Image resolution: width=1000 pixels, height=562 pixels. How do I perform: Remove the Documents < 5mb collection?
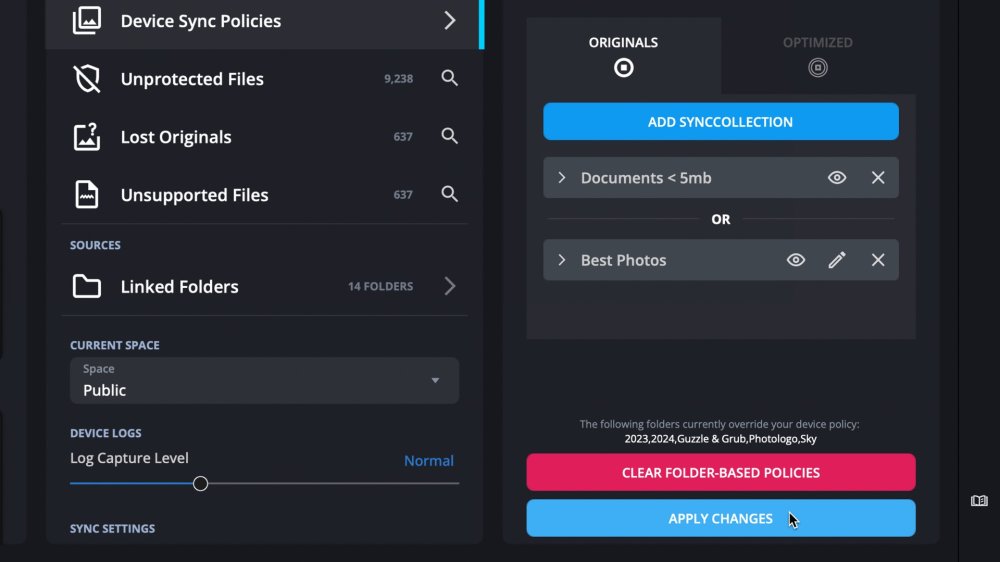coord(878,178)
